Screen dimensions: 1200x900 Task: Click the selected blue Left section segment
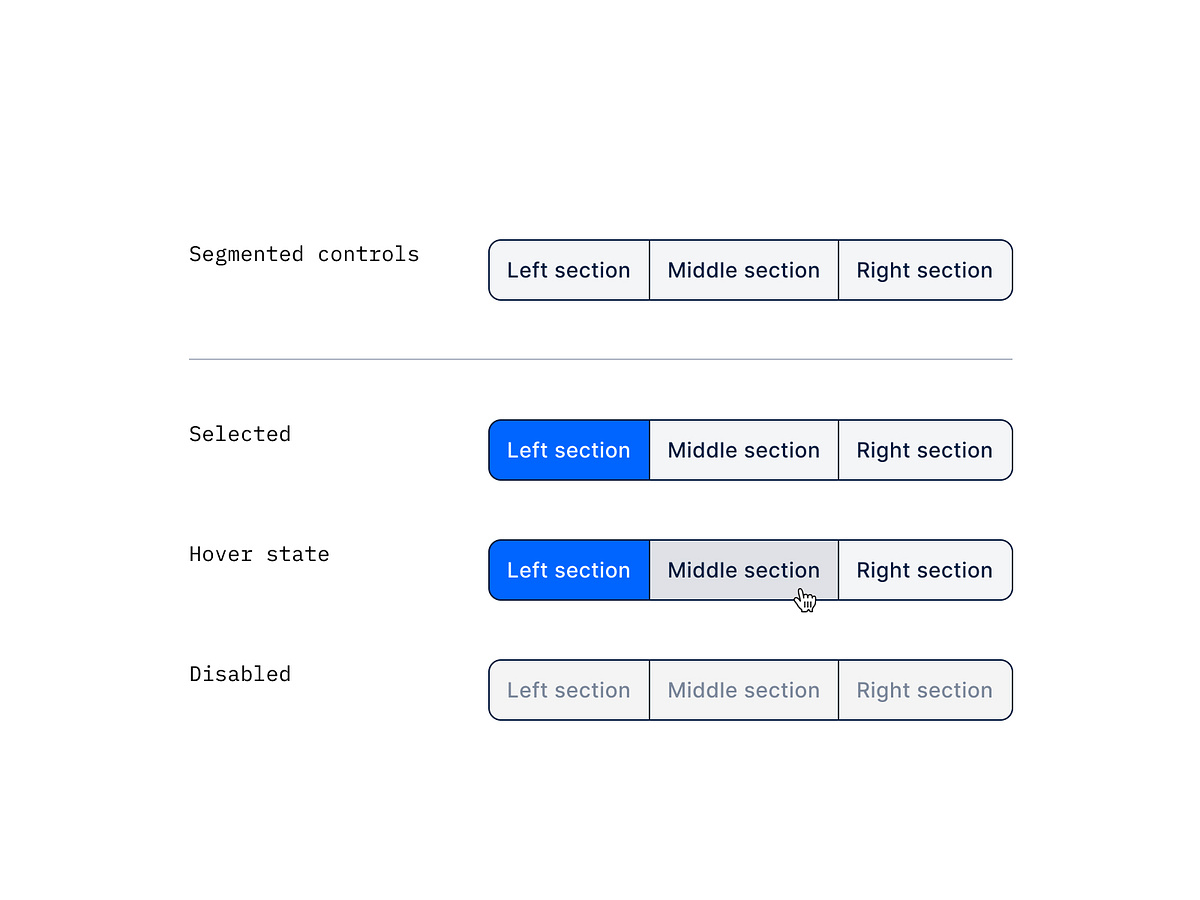[568, 450]
